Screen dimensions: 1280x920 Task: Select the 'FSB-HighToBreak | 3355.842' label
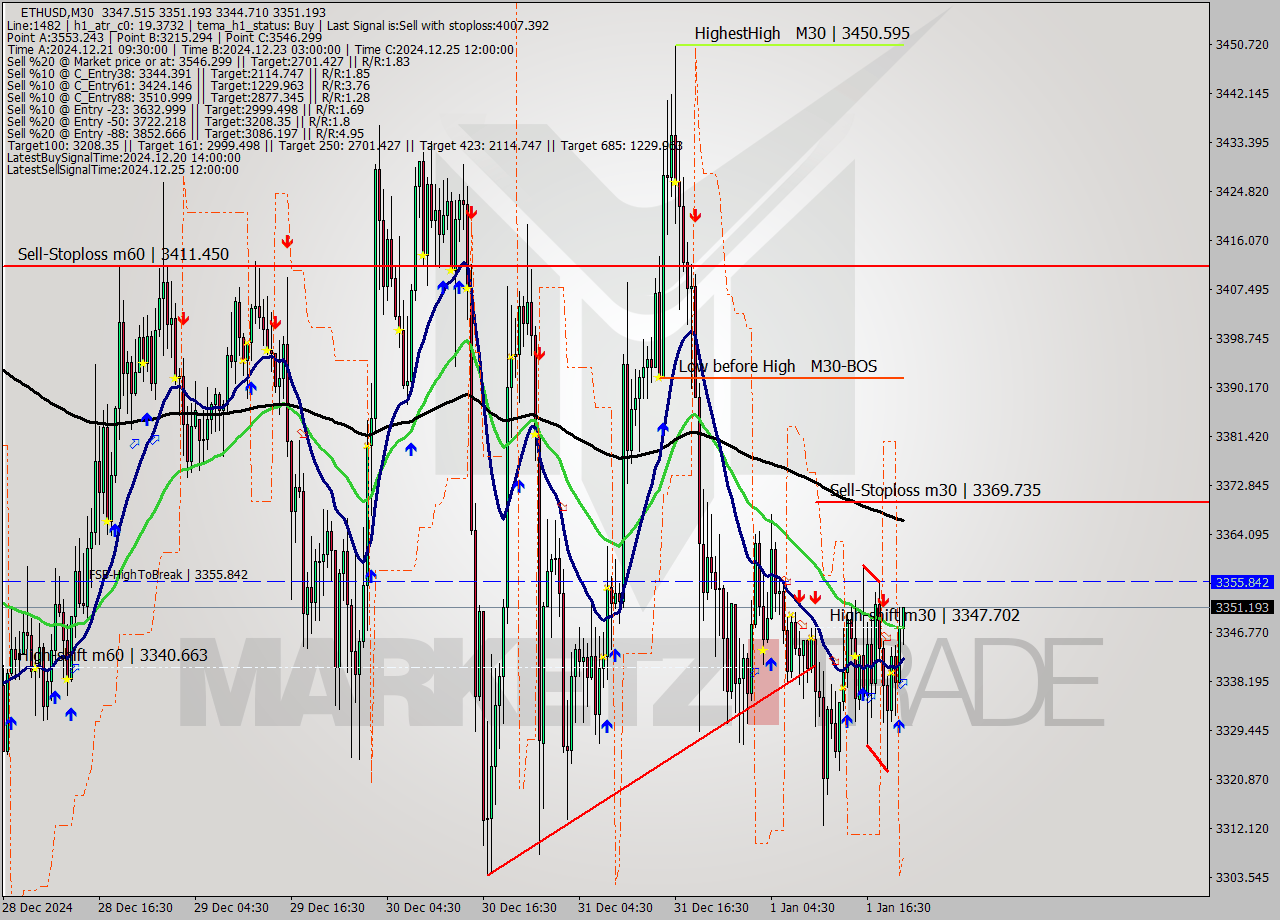click(x=169, y=575)
